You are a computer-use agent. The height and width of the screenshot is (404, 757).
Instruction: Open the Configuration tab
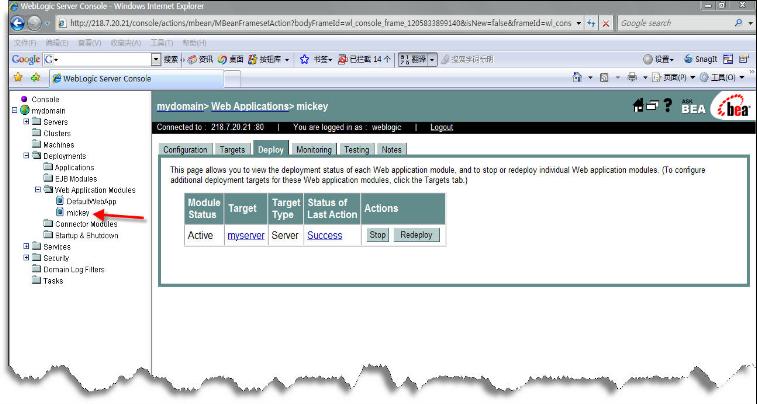[185, 150]
